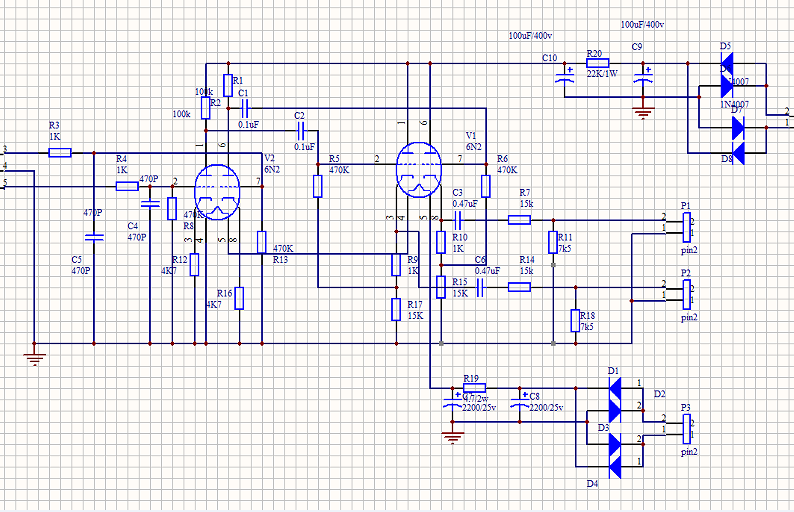This screenshot has width=794, height=512.
Task: Select the P3 pin2 connector
Action: point(687,428)
